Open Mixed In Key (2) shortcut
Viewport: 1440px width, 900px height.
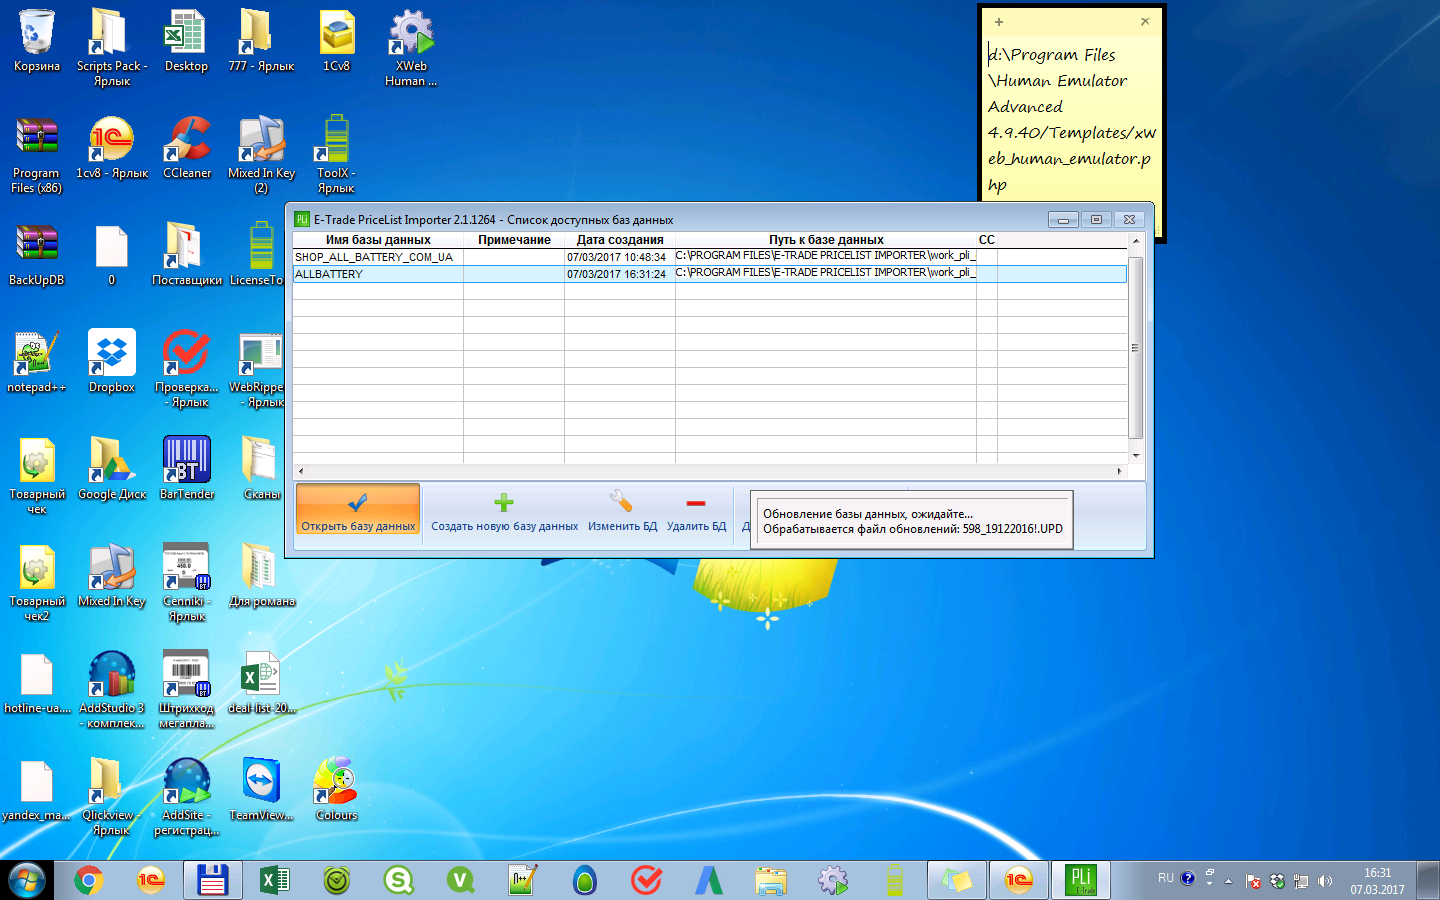[x=261, y=154]
